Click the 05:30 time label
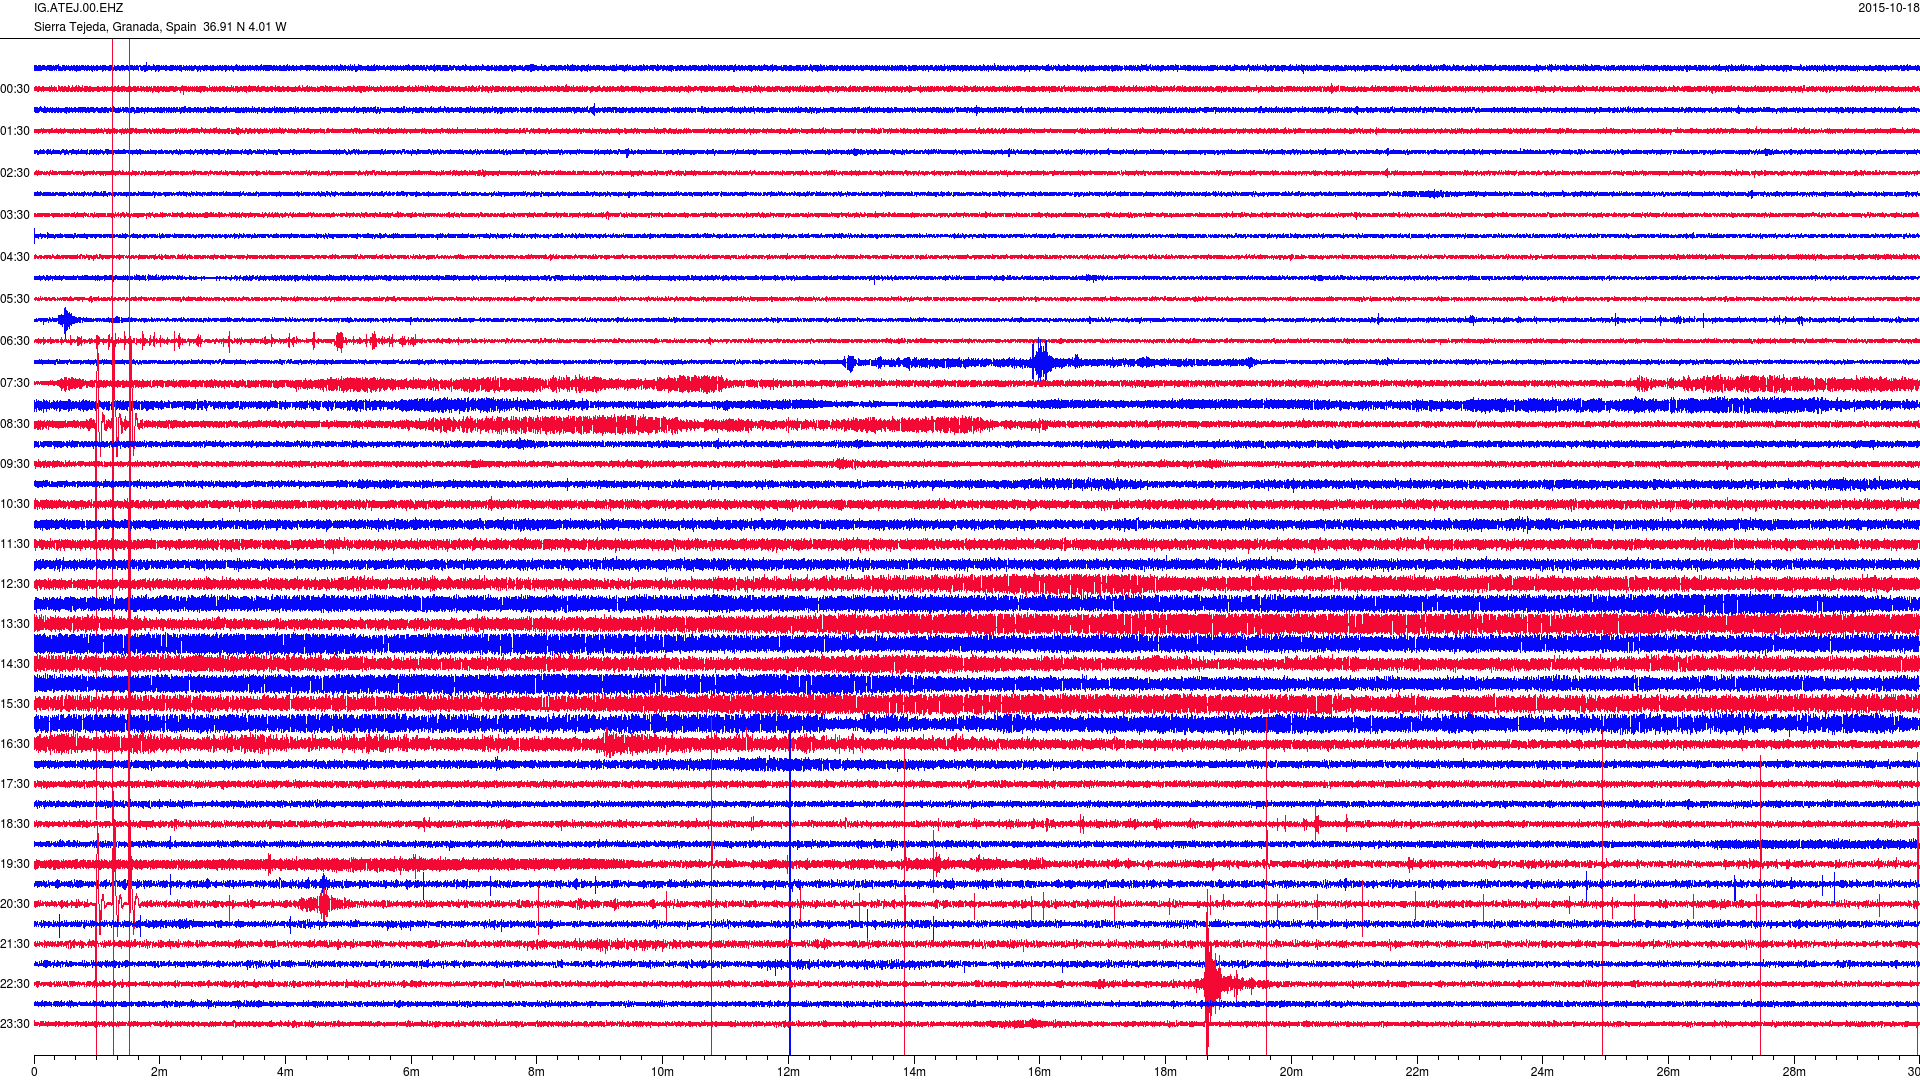The width and height of the screenshot is (1920, 1080). [15, 299]
